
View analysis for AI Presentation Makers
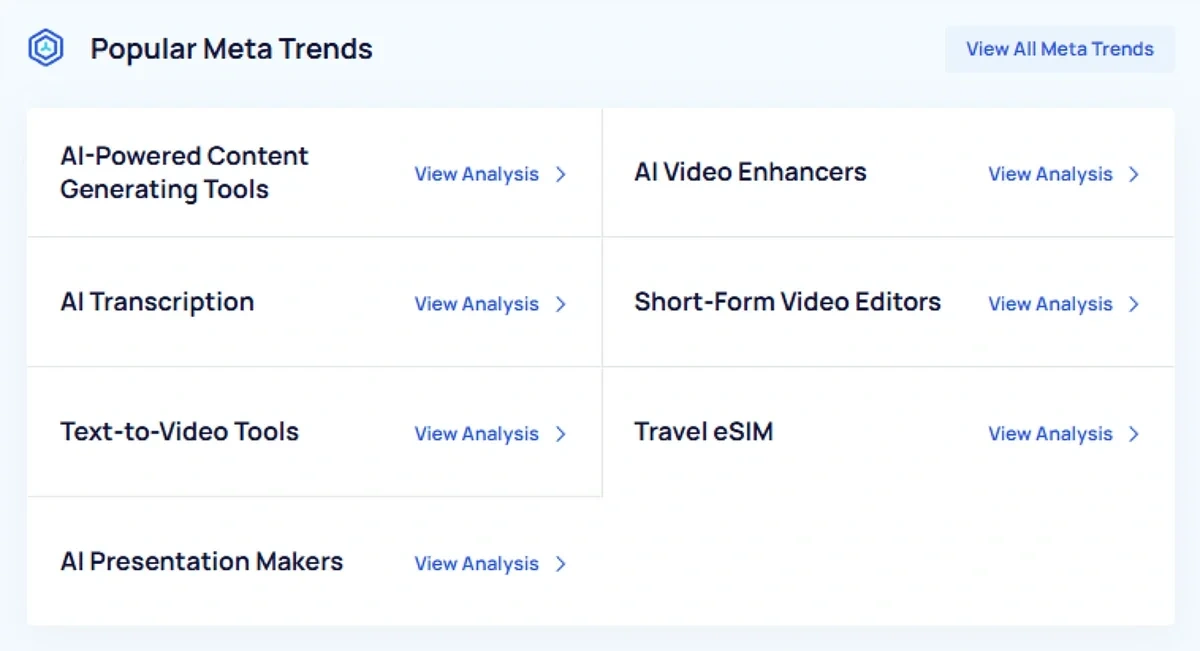click(477, 563)
